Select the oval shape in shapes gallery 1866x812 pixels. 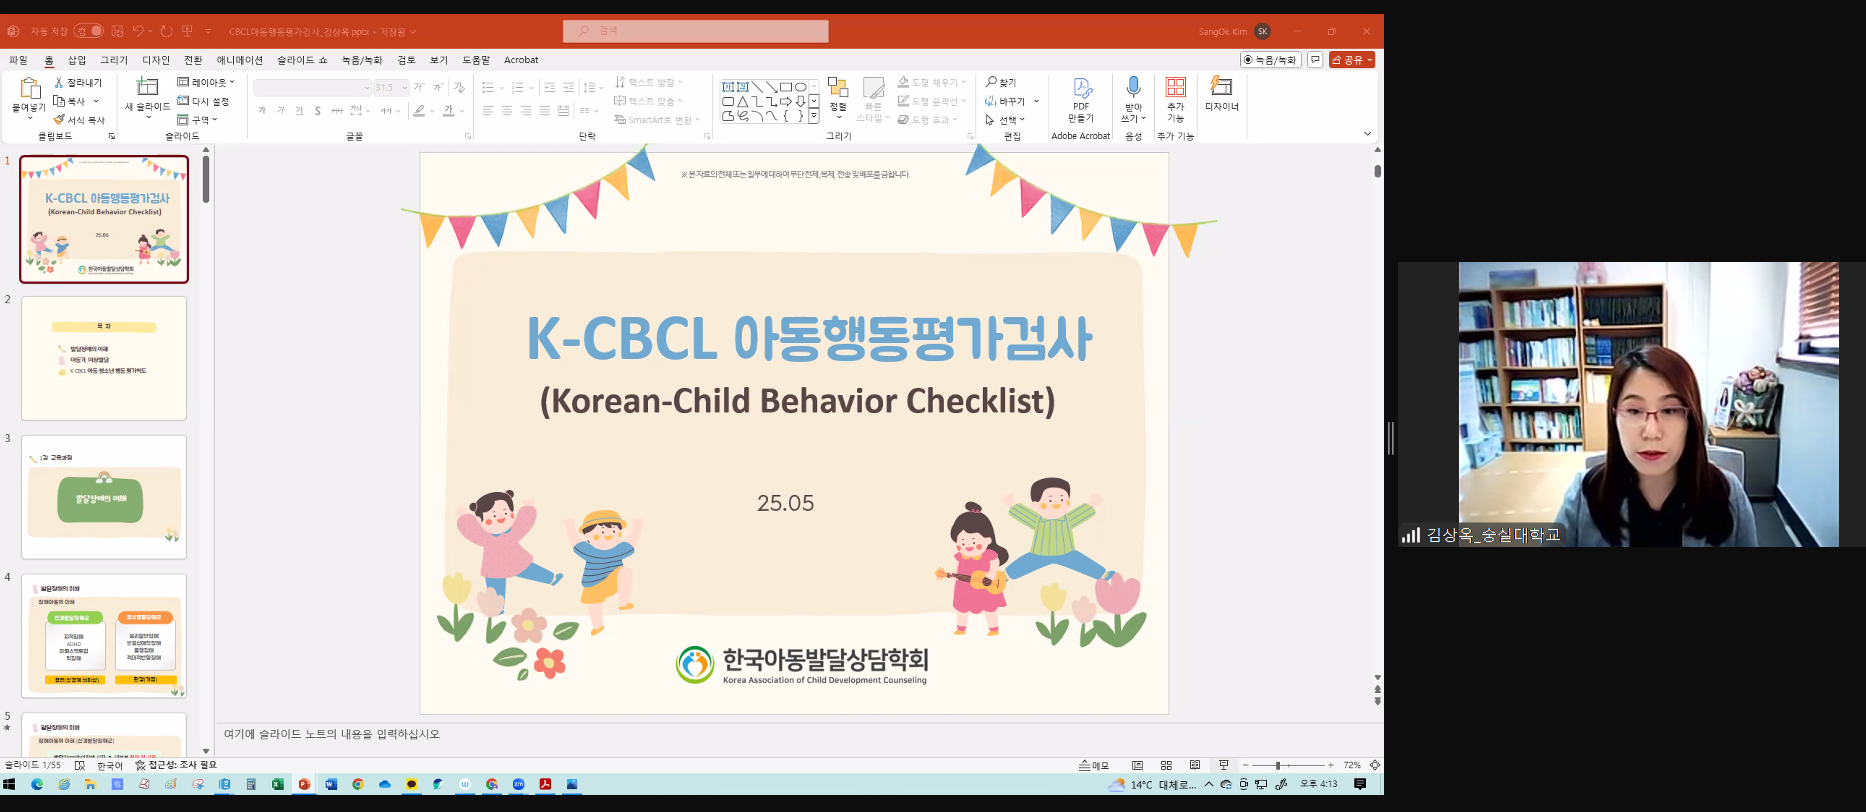pos(801,87)
